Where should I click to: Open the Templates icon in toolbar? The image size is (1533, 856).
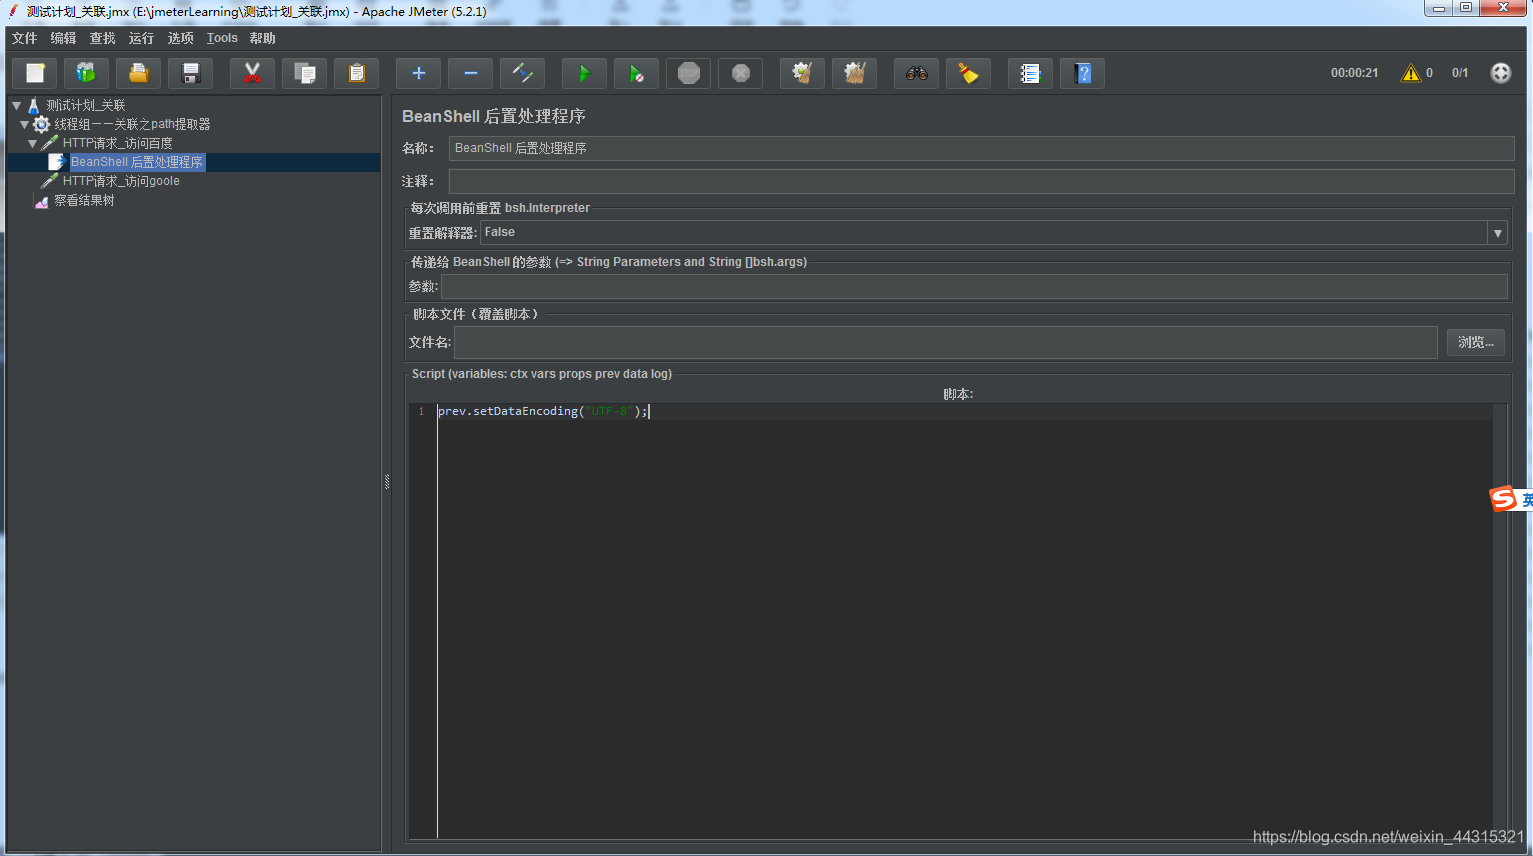coord(87,73)
